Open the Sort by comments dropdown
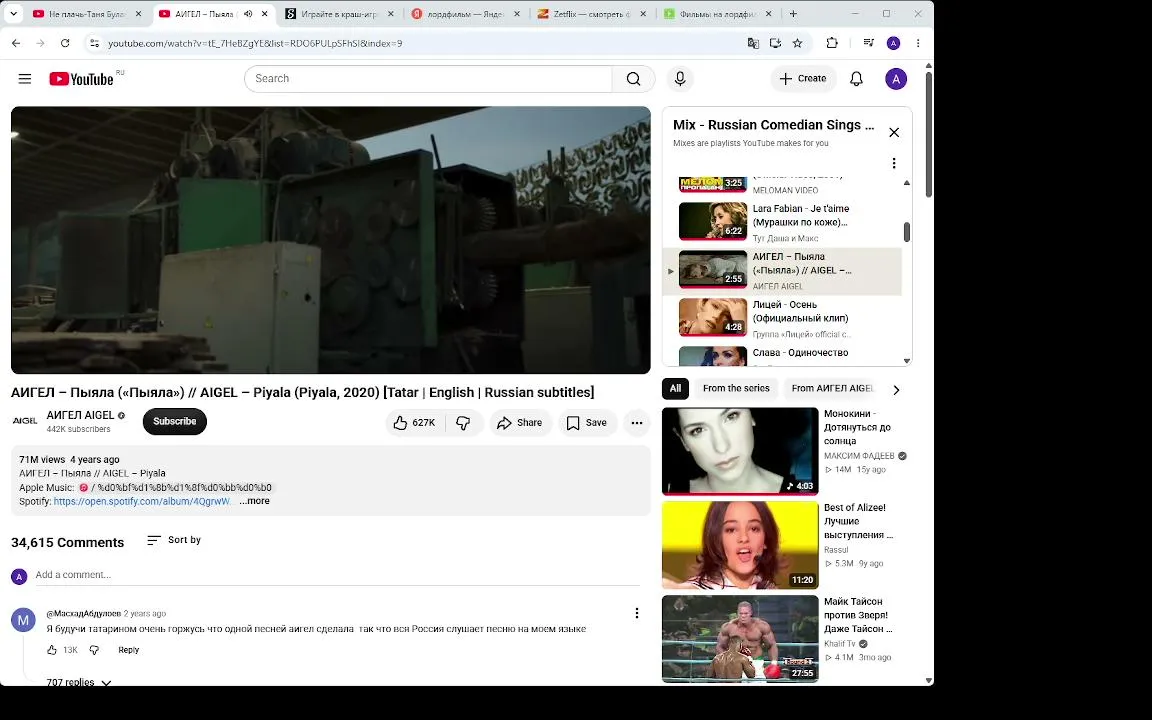 [173, 540]
